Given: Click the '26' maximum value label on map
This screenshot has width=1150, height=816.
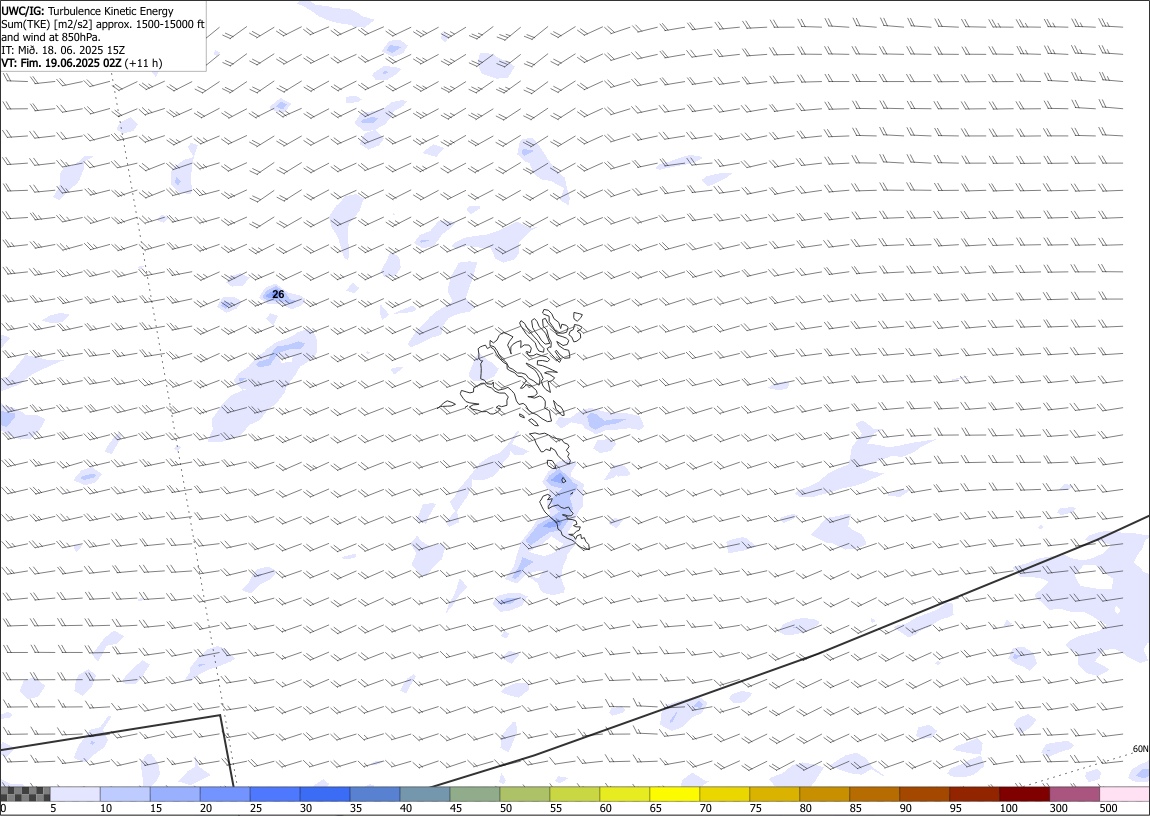Looking at the screenshot, I should pyautogui.click(x=278, y=294).
